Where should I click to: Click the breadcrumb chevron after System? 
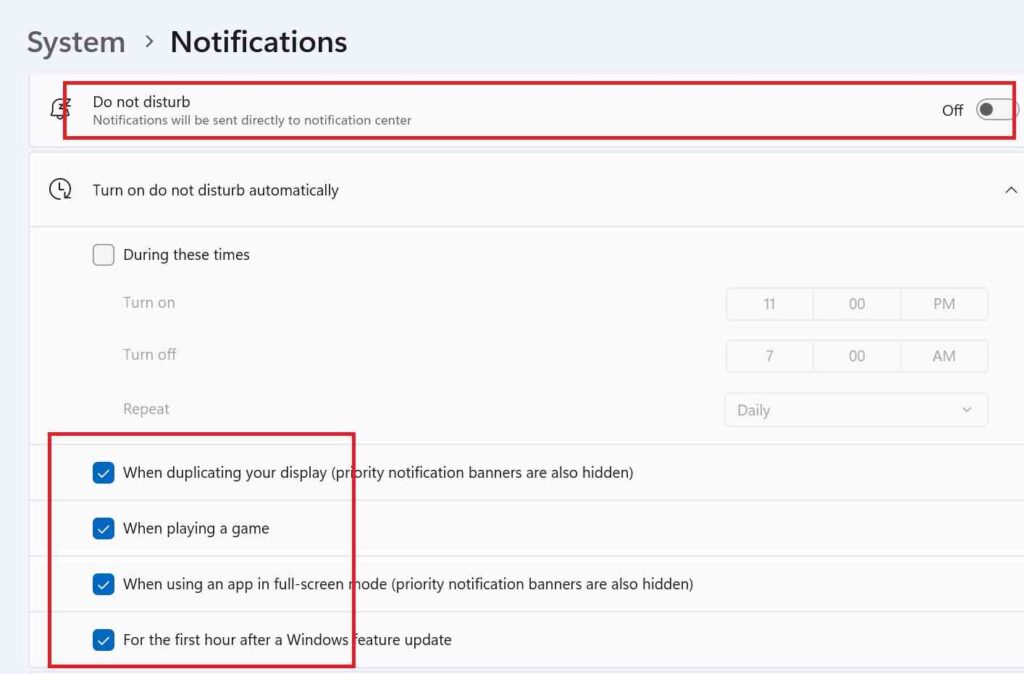[x=150, y=42]
